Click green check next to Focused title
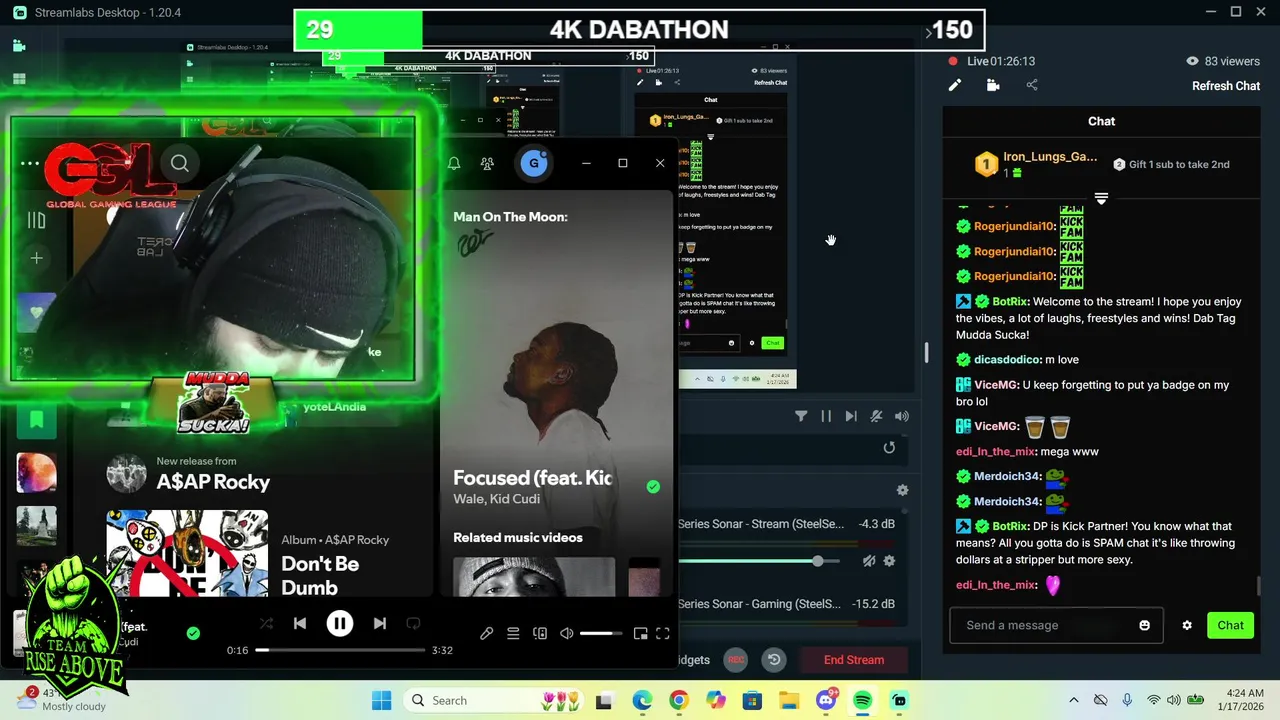Image resolution: width=1280 pixels, height=720 pixels. point(653,487)
